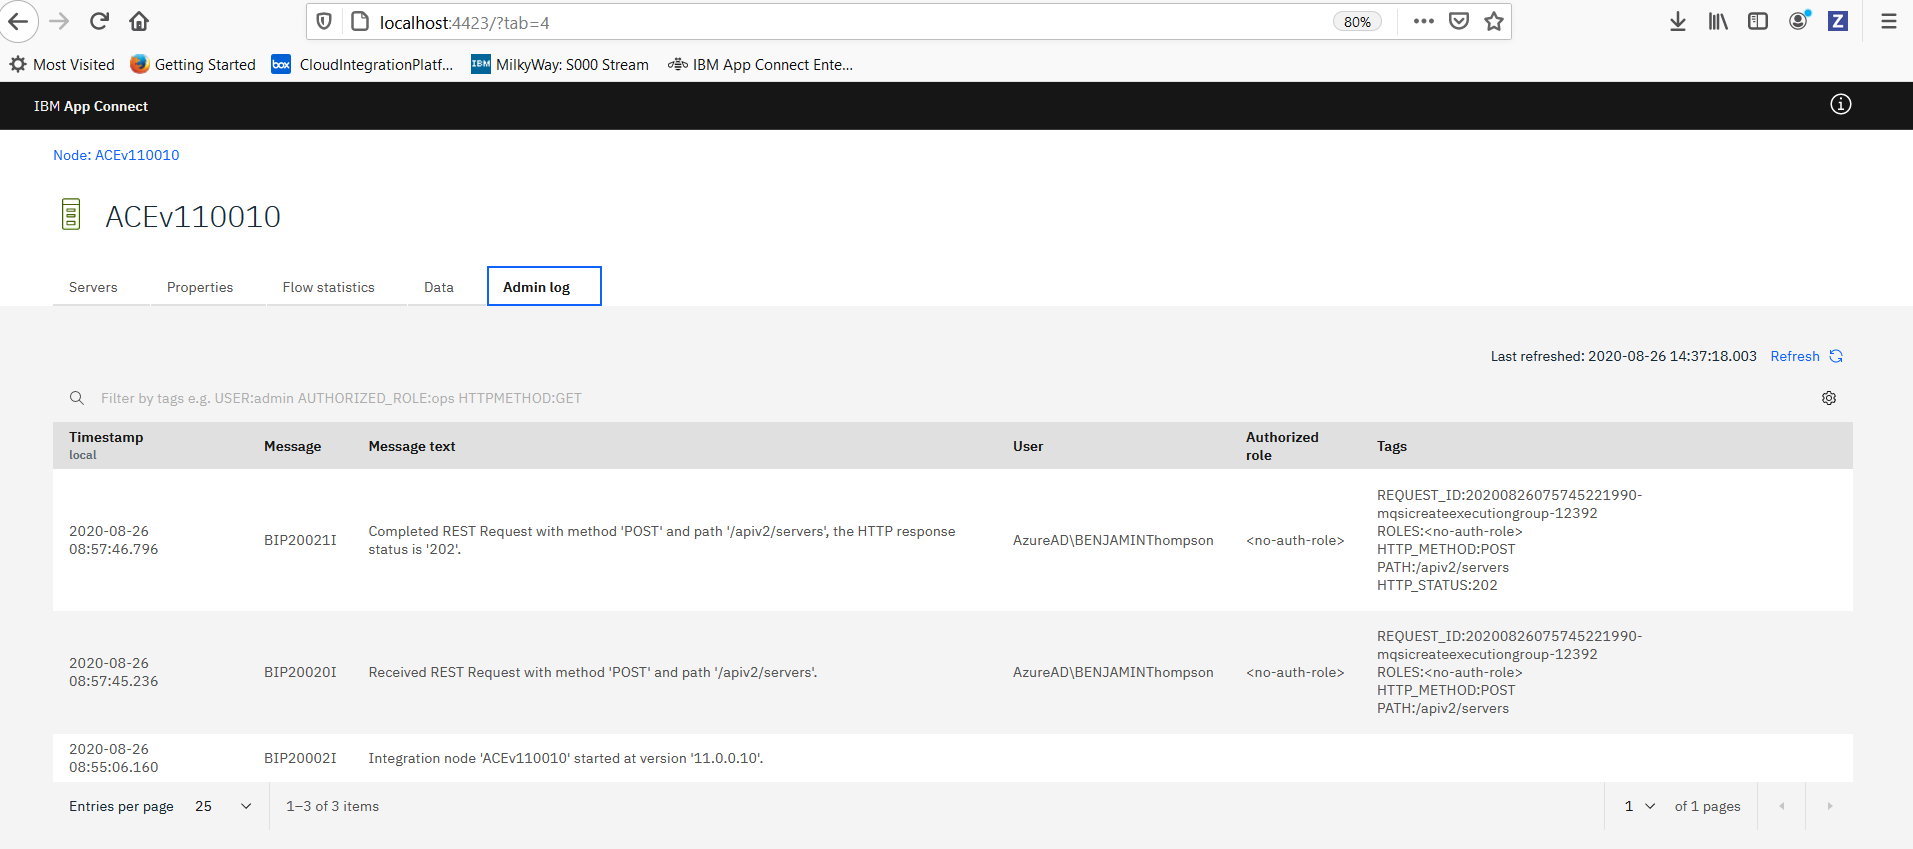This screenshot has height=849, width=1913.
Task: Open the Entries per page 25 dropdown
Action: (x=223, y=806)
